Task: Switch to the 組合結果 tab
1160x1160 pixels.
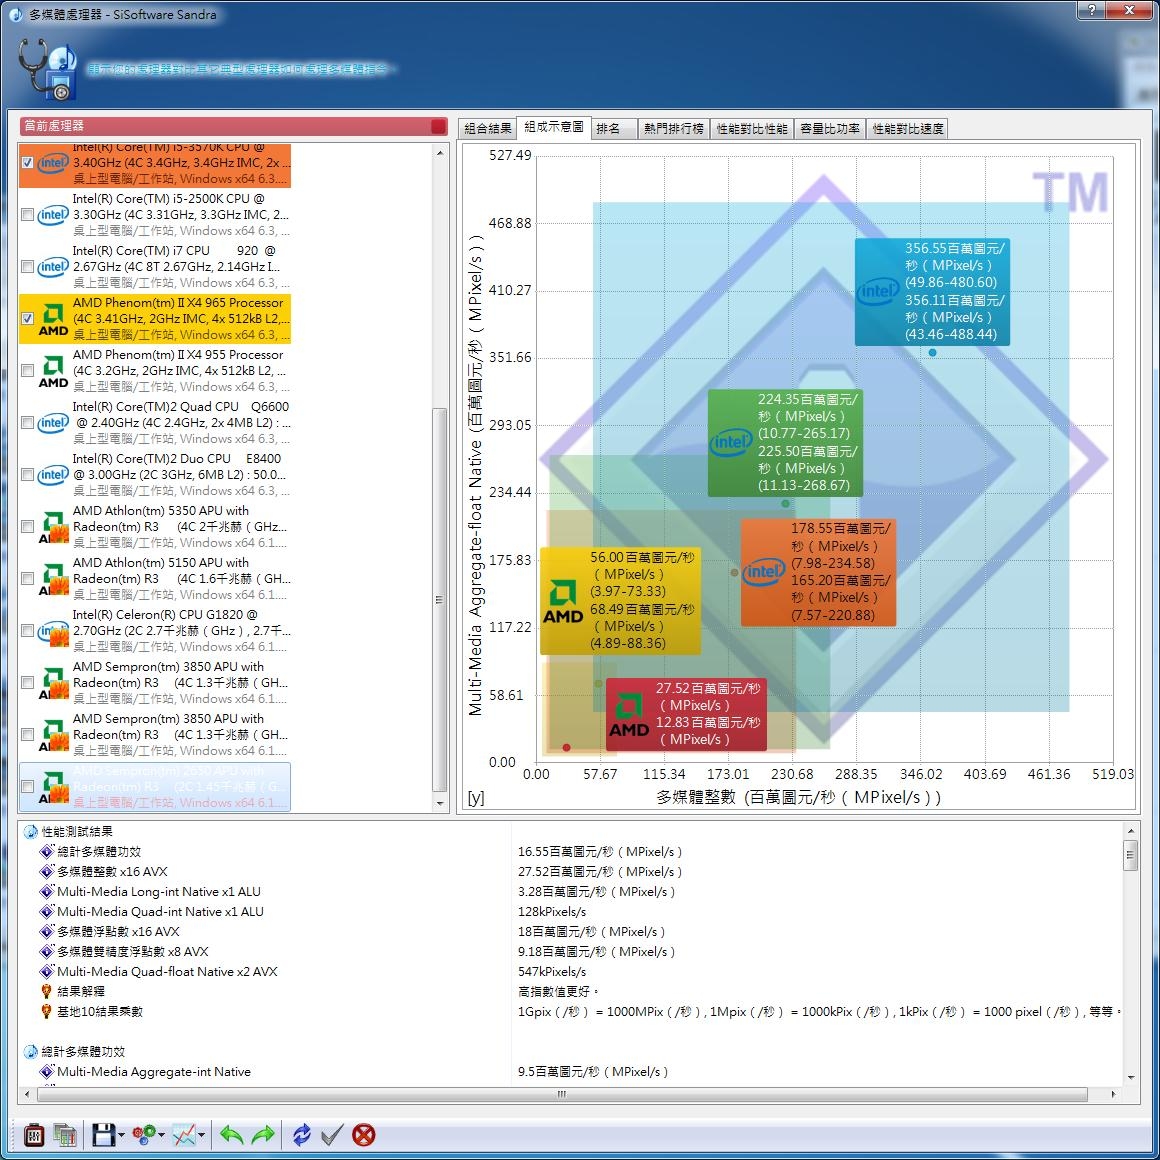Action: click(x=488, y=129)
